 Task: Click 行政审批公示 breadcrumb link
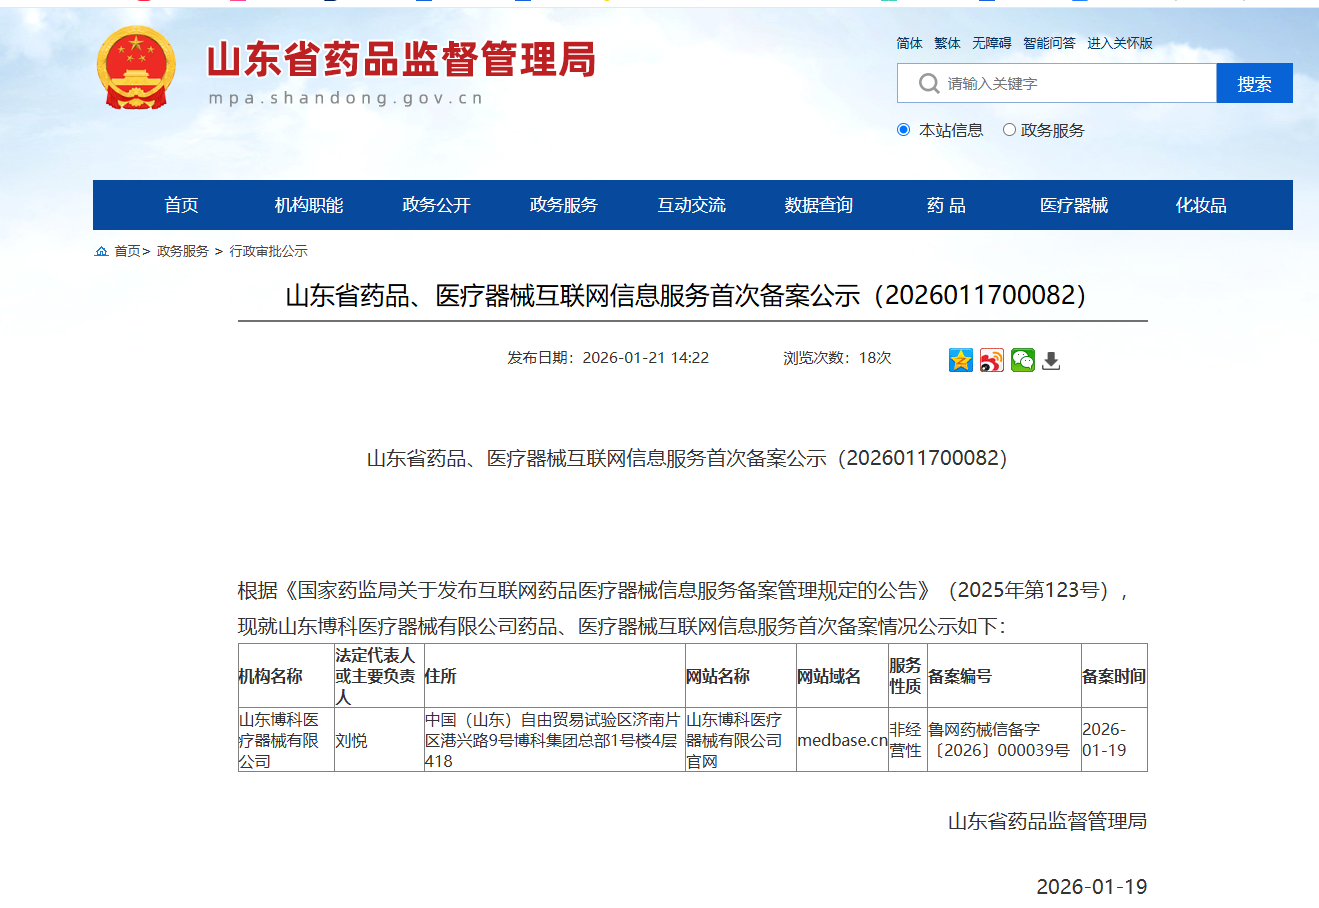point(268,251)
